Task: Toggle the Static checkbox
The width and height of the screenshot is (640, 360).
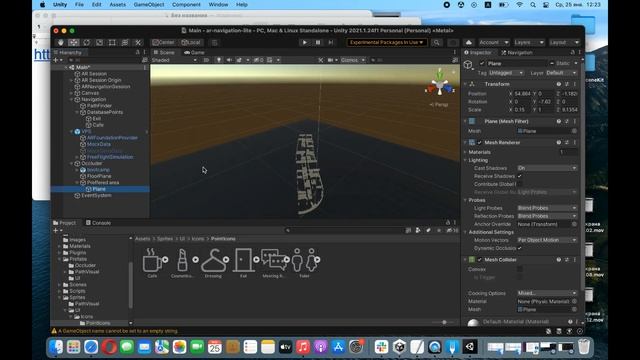Action: [x=552, y=64]
